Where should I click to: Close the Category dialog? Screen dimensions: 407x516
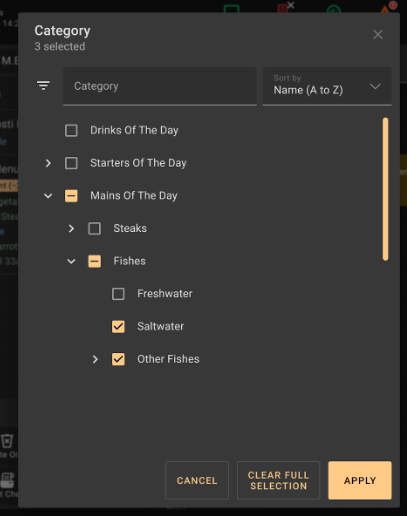click(x=378, y=34)
